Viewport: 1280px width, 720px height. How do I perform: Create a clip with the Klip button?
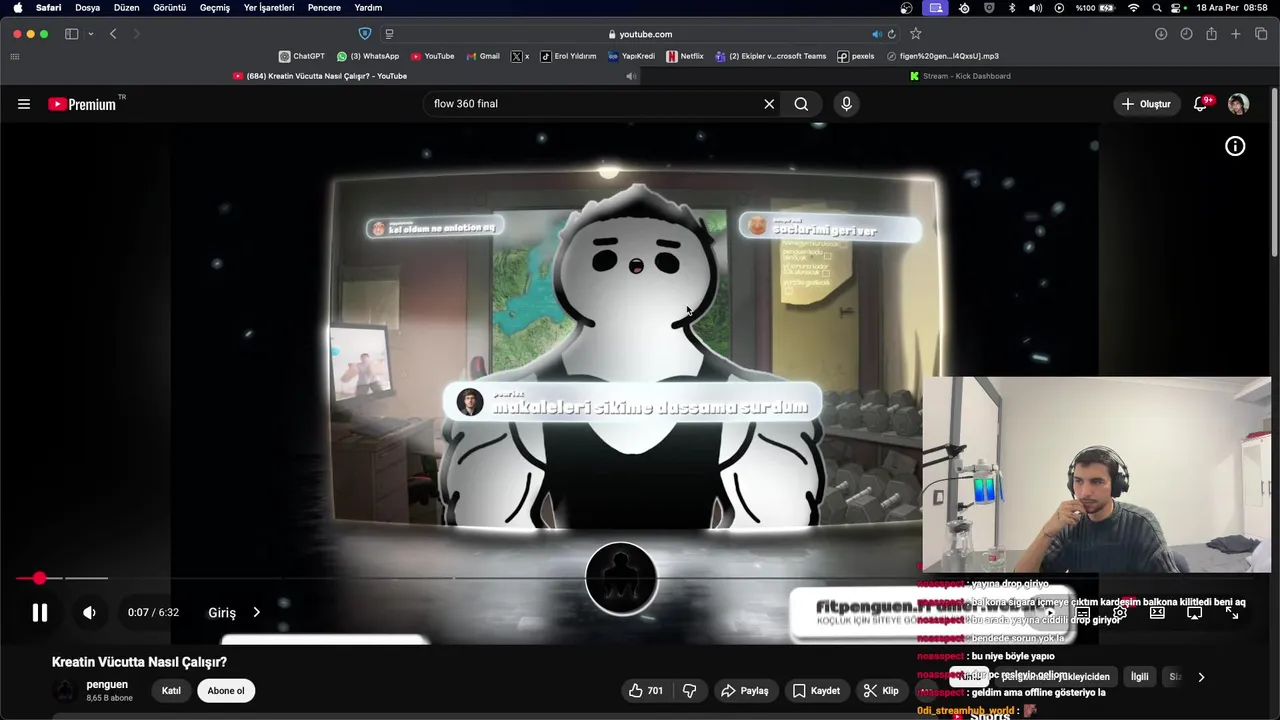click(881, 691)
